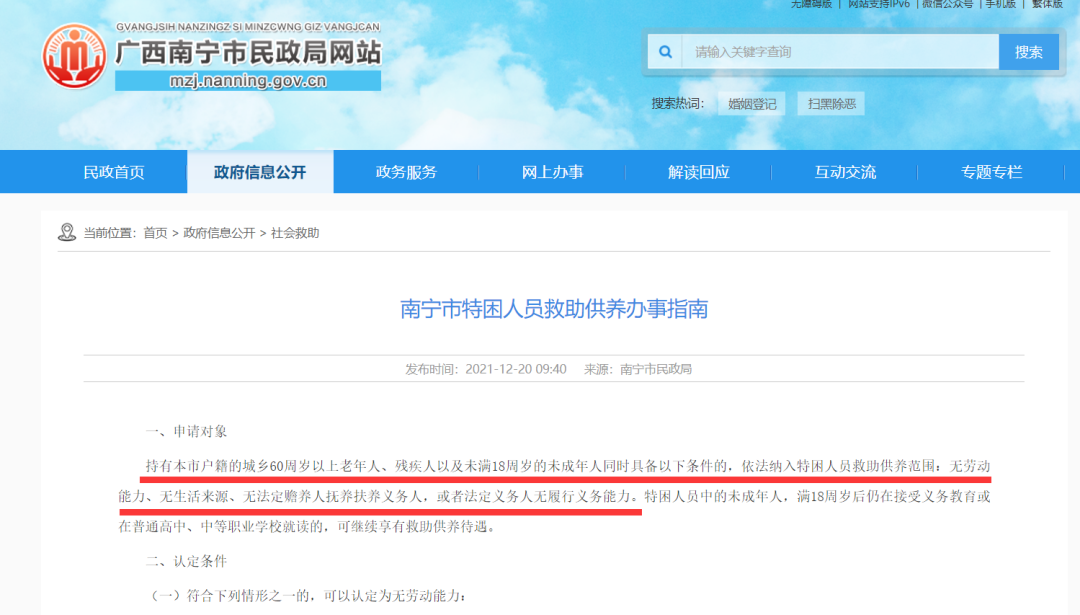Click article title 南宁市特困人员救助供养办事指南
The height and width of the screenshot is (615, 1080).
[x=554, y=309]
